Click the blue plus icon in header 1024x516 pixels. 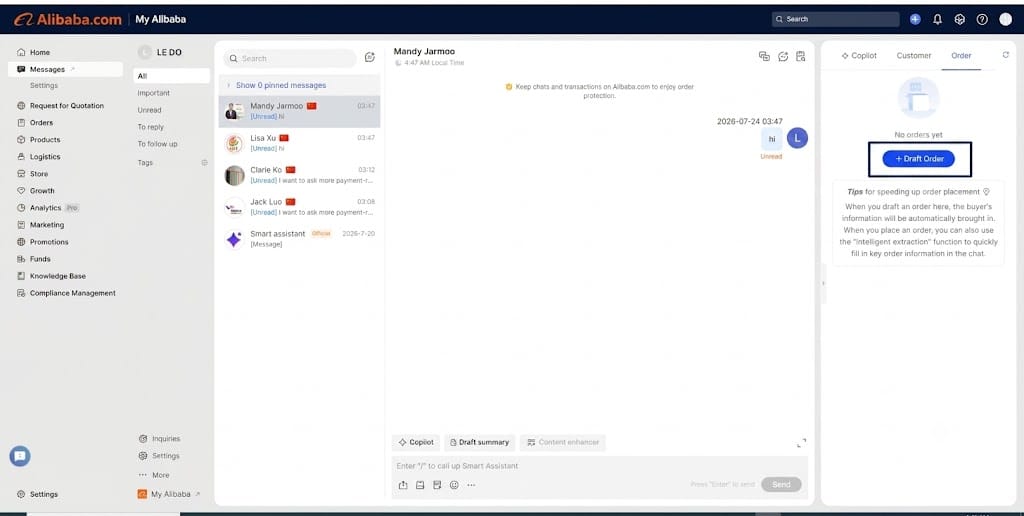point(915,20)
